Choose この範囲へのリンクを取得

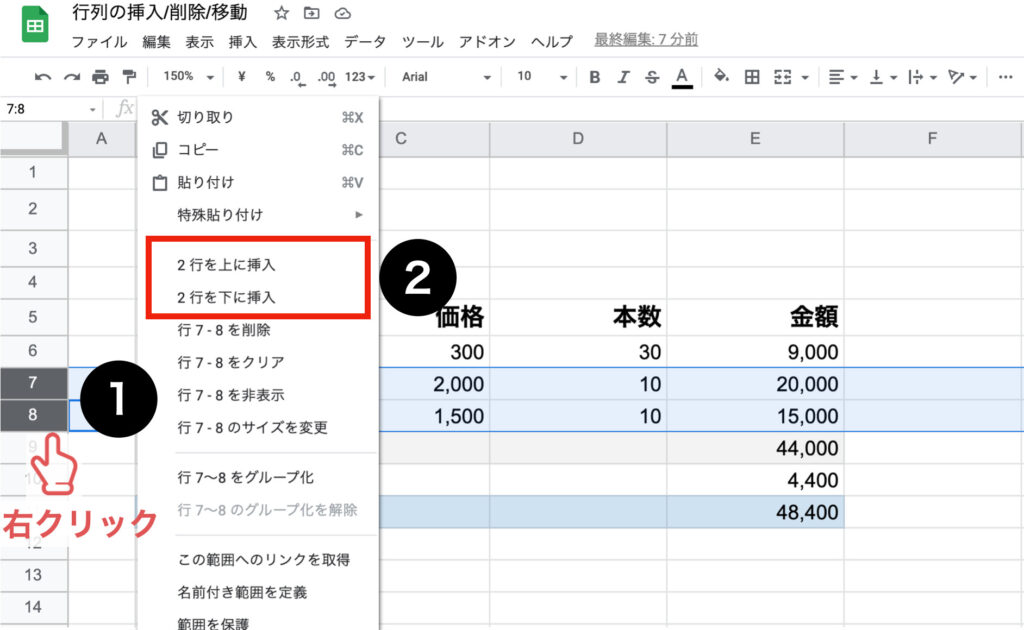click(259, 559)
